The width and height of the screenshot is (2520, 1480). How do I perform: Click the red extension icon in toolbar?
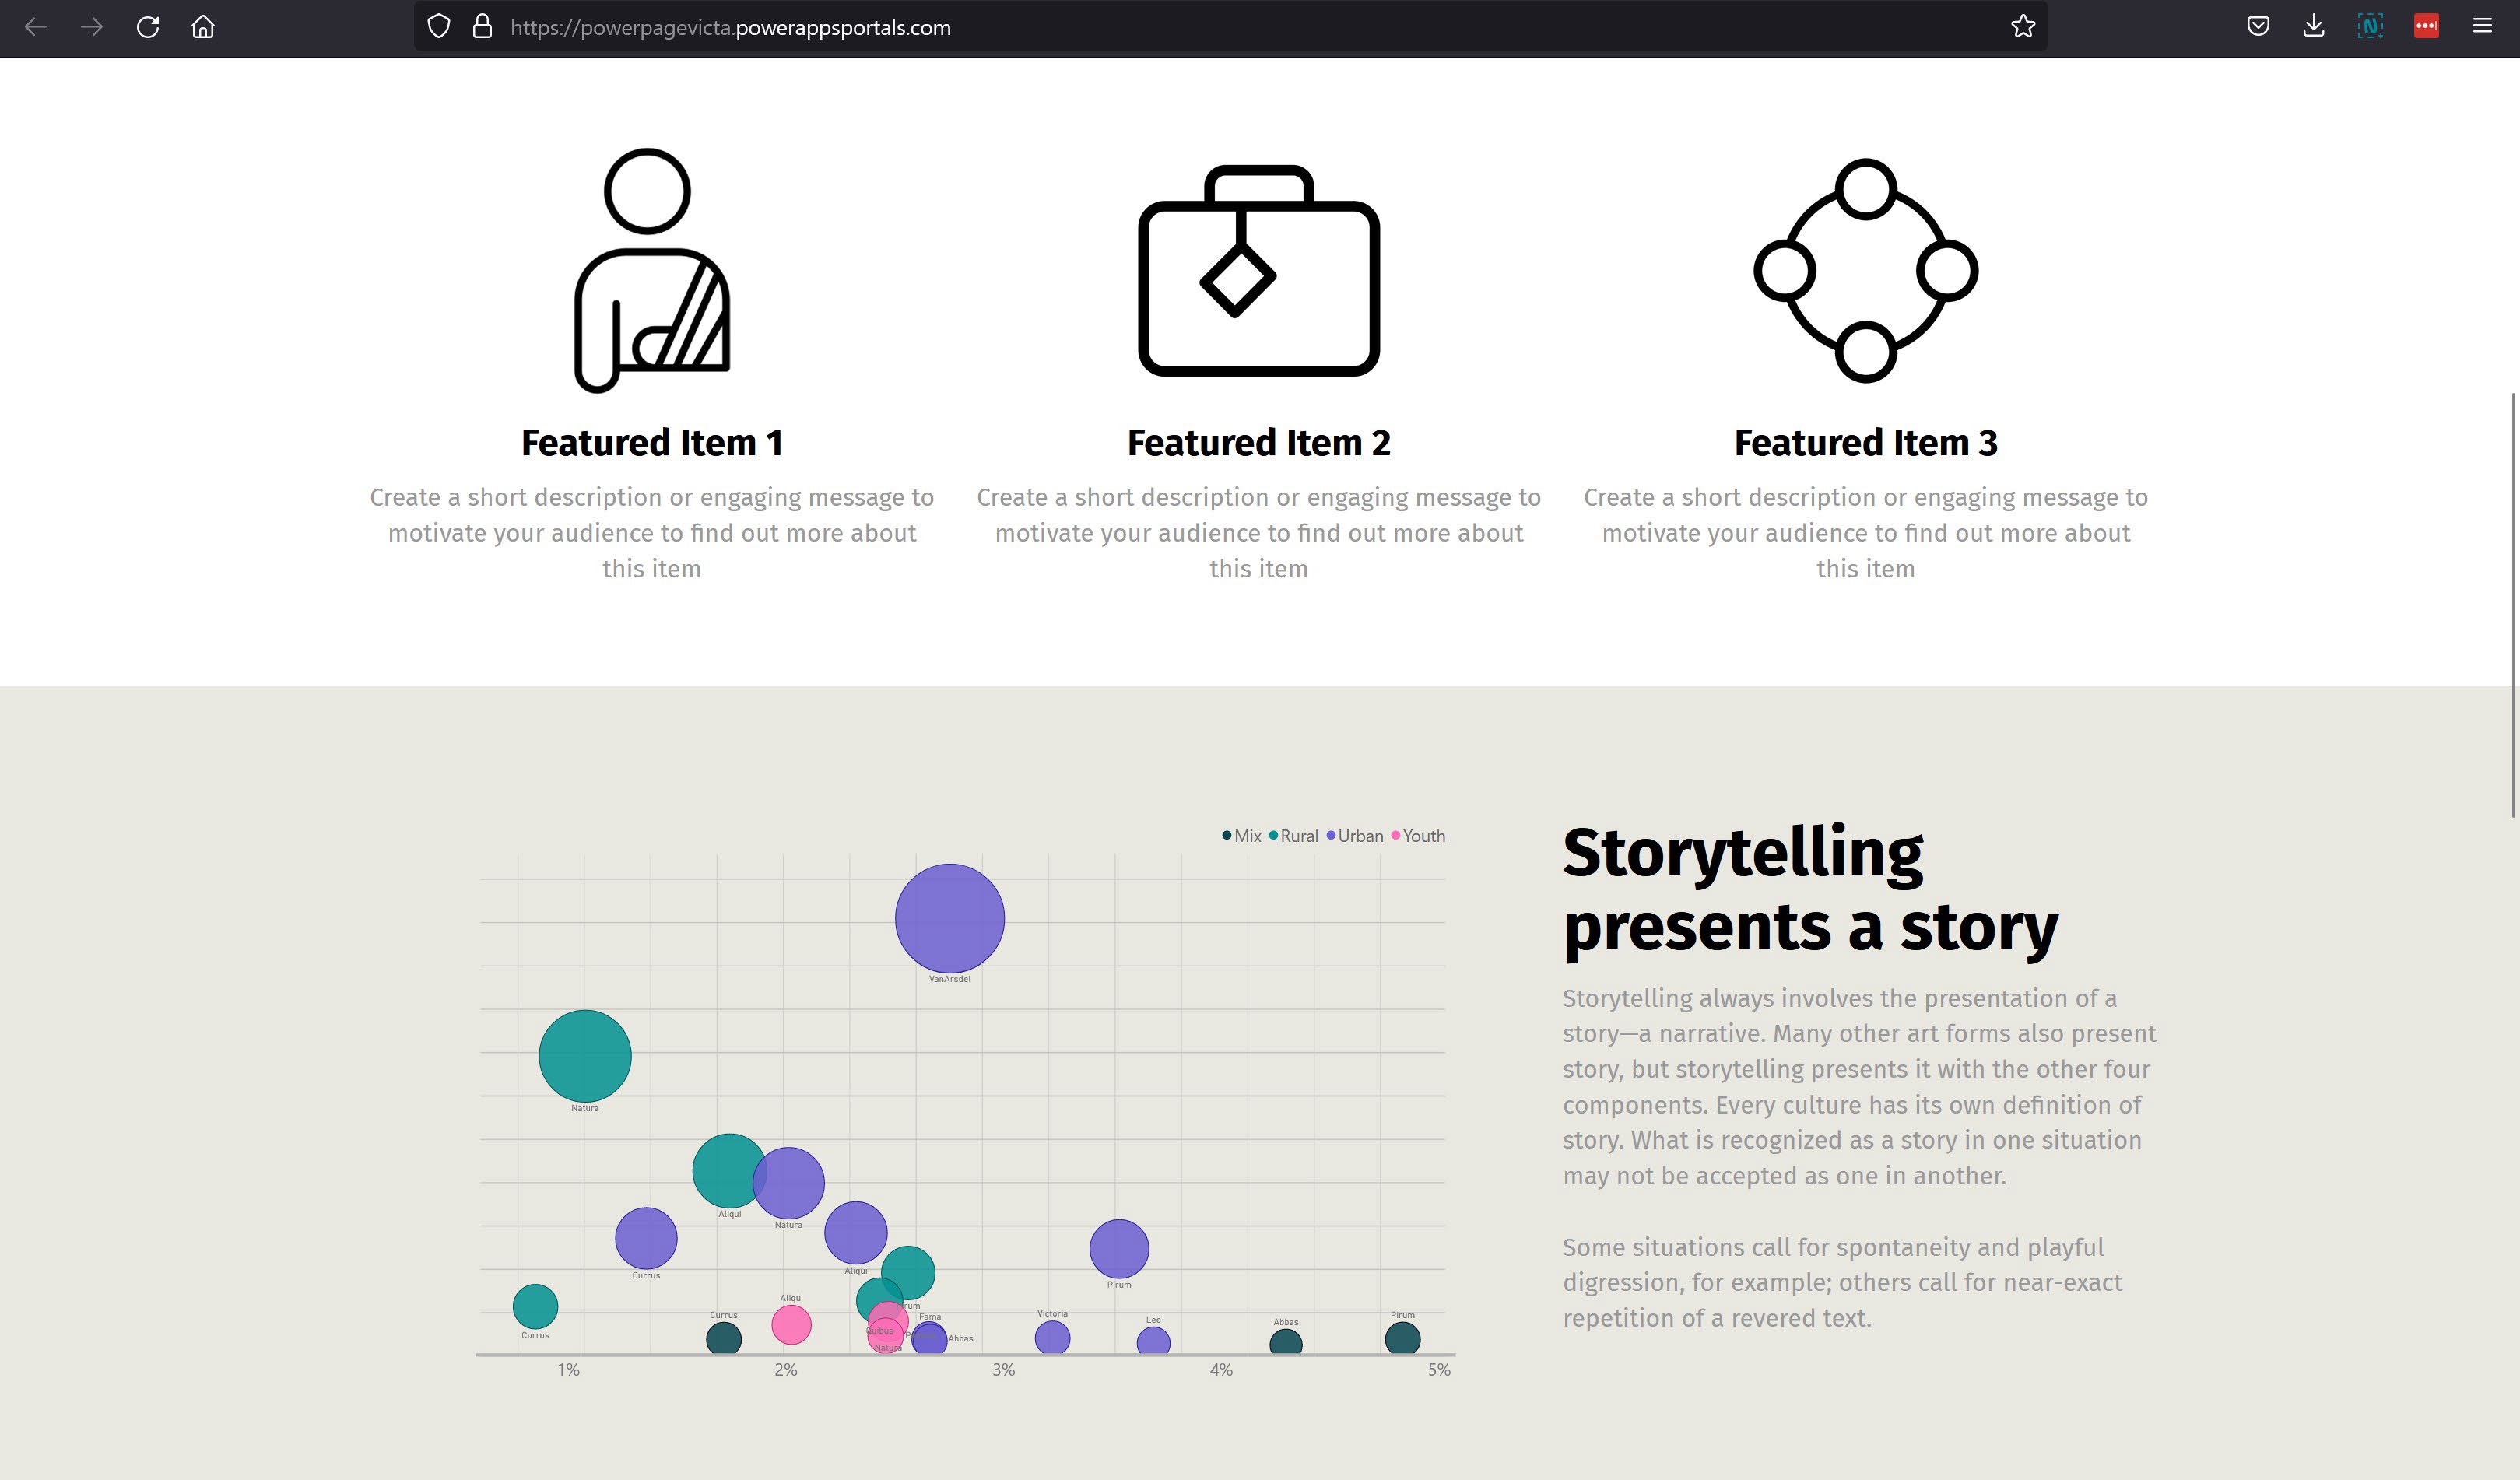[2426, 27]
